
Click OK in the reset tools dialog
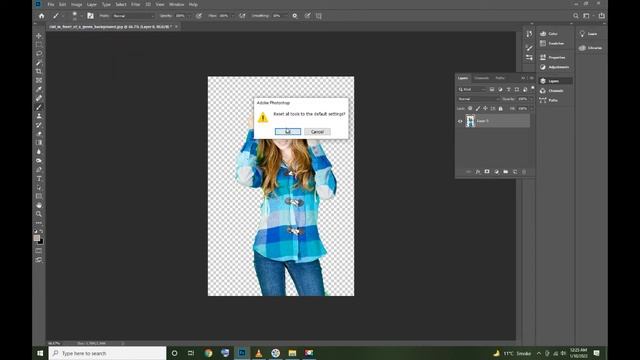click(x=288, y=132)
